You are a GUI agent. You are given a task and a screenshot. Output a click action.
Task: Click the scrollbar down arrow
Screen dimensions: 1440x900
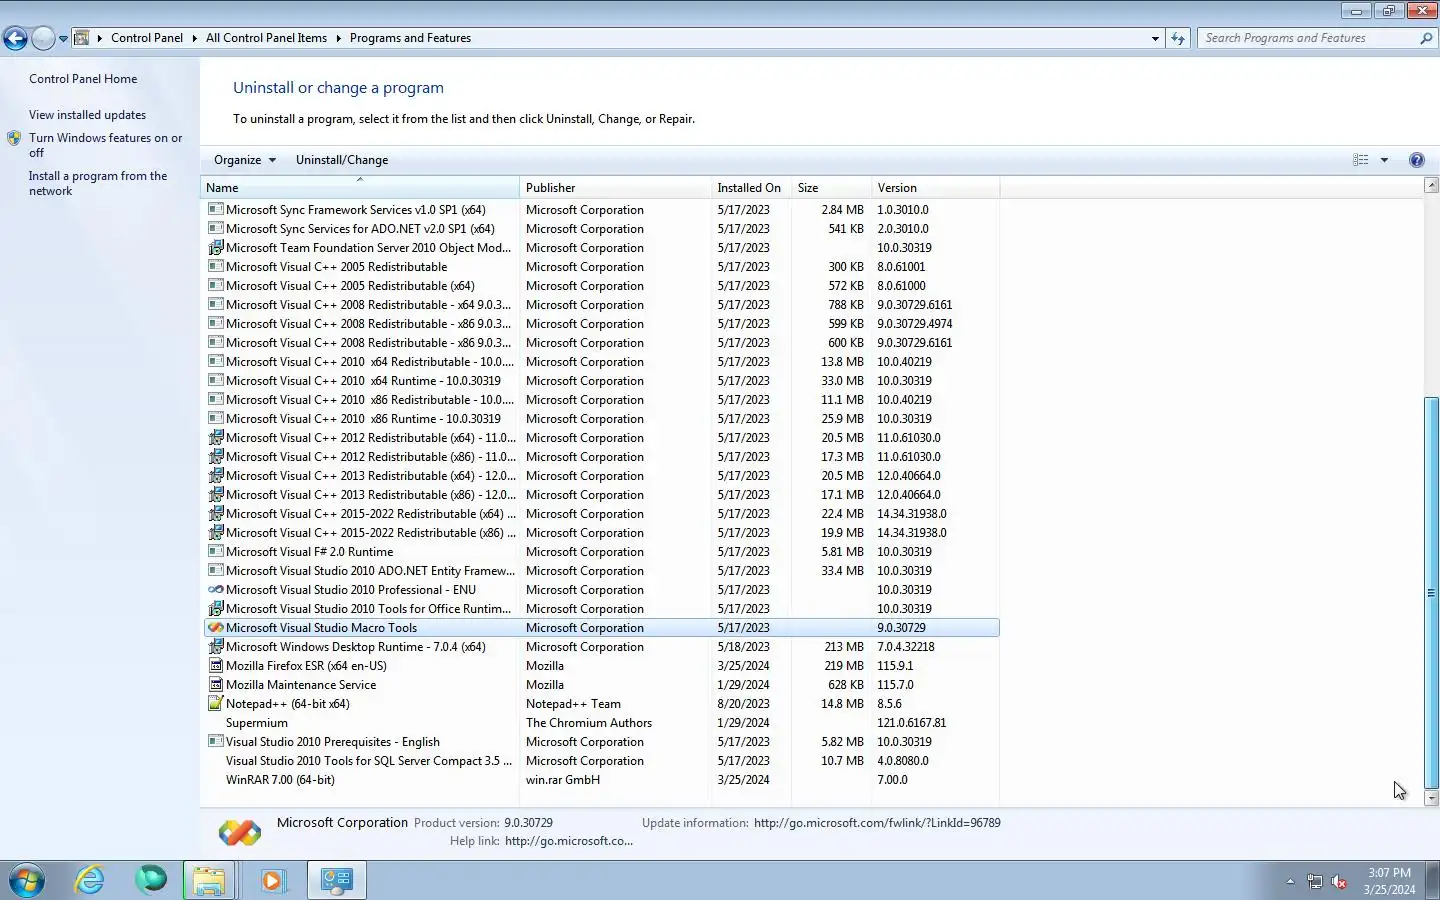tap(1431, 798)
